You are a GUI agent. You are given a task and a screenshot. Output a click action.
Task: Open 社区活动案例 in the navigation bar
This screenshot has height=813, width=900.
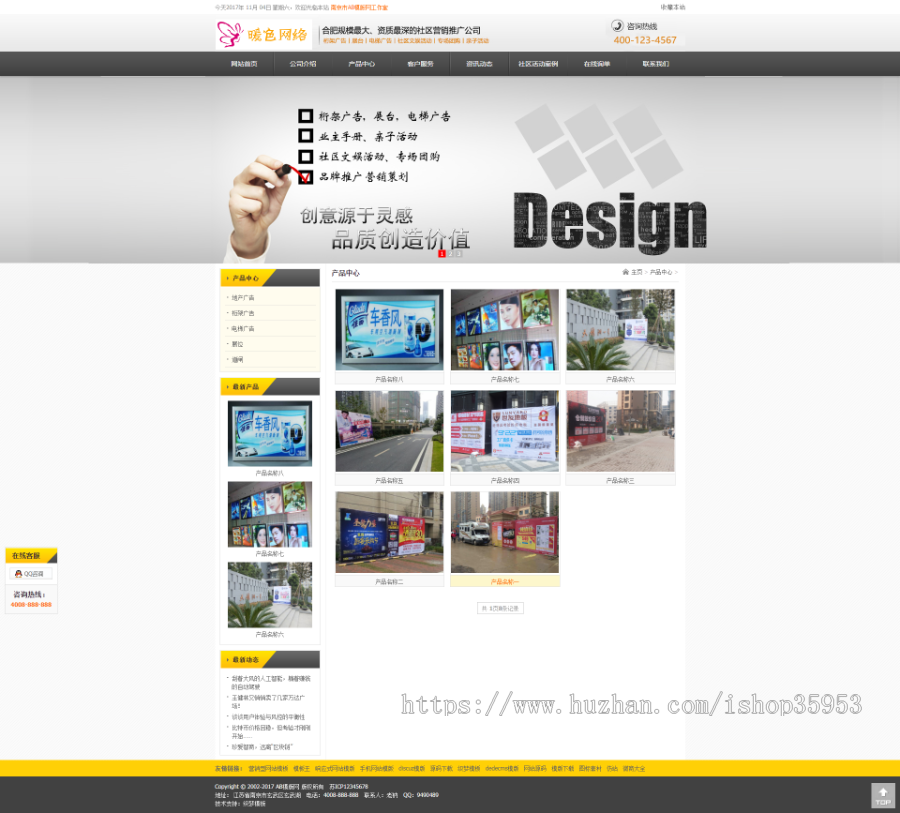[538, 64]
